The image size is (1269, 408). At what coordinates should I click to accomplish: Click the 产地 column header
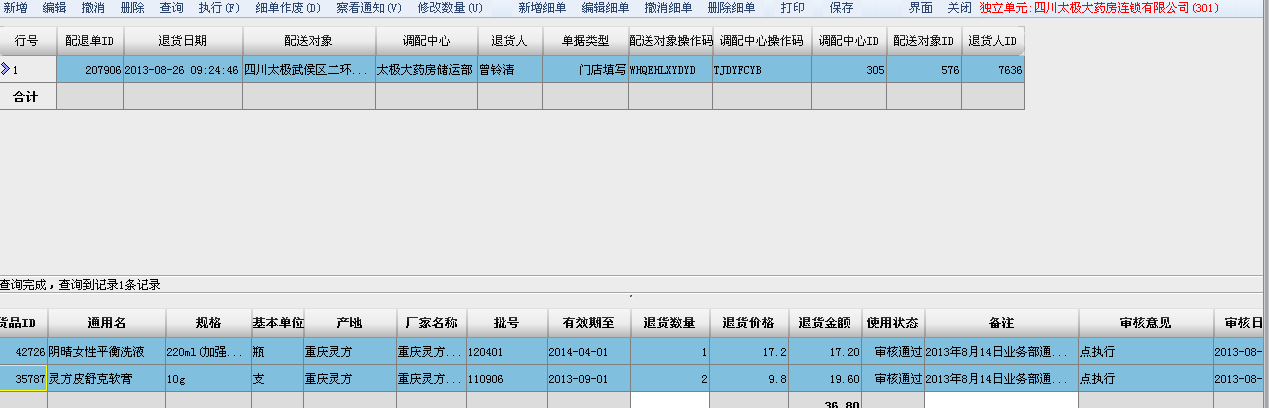[350, 323]
